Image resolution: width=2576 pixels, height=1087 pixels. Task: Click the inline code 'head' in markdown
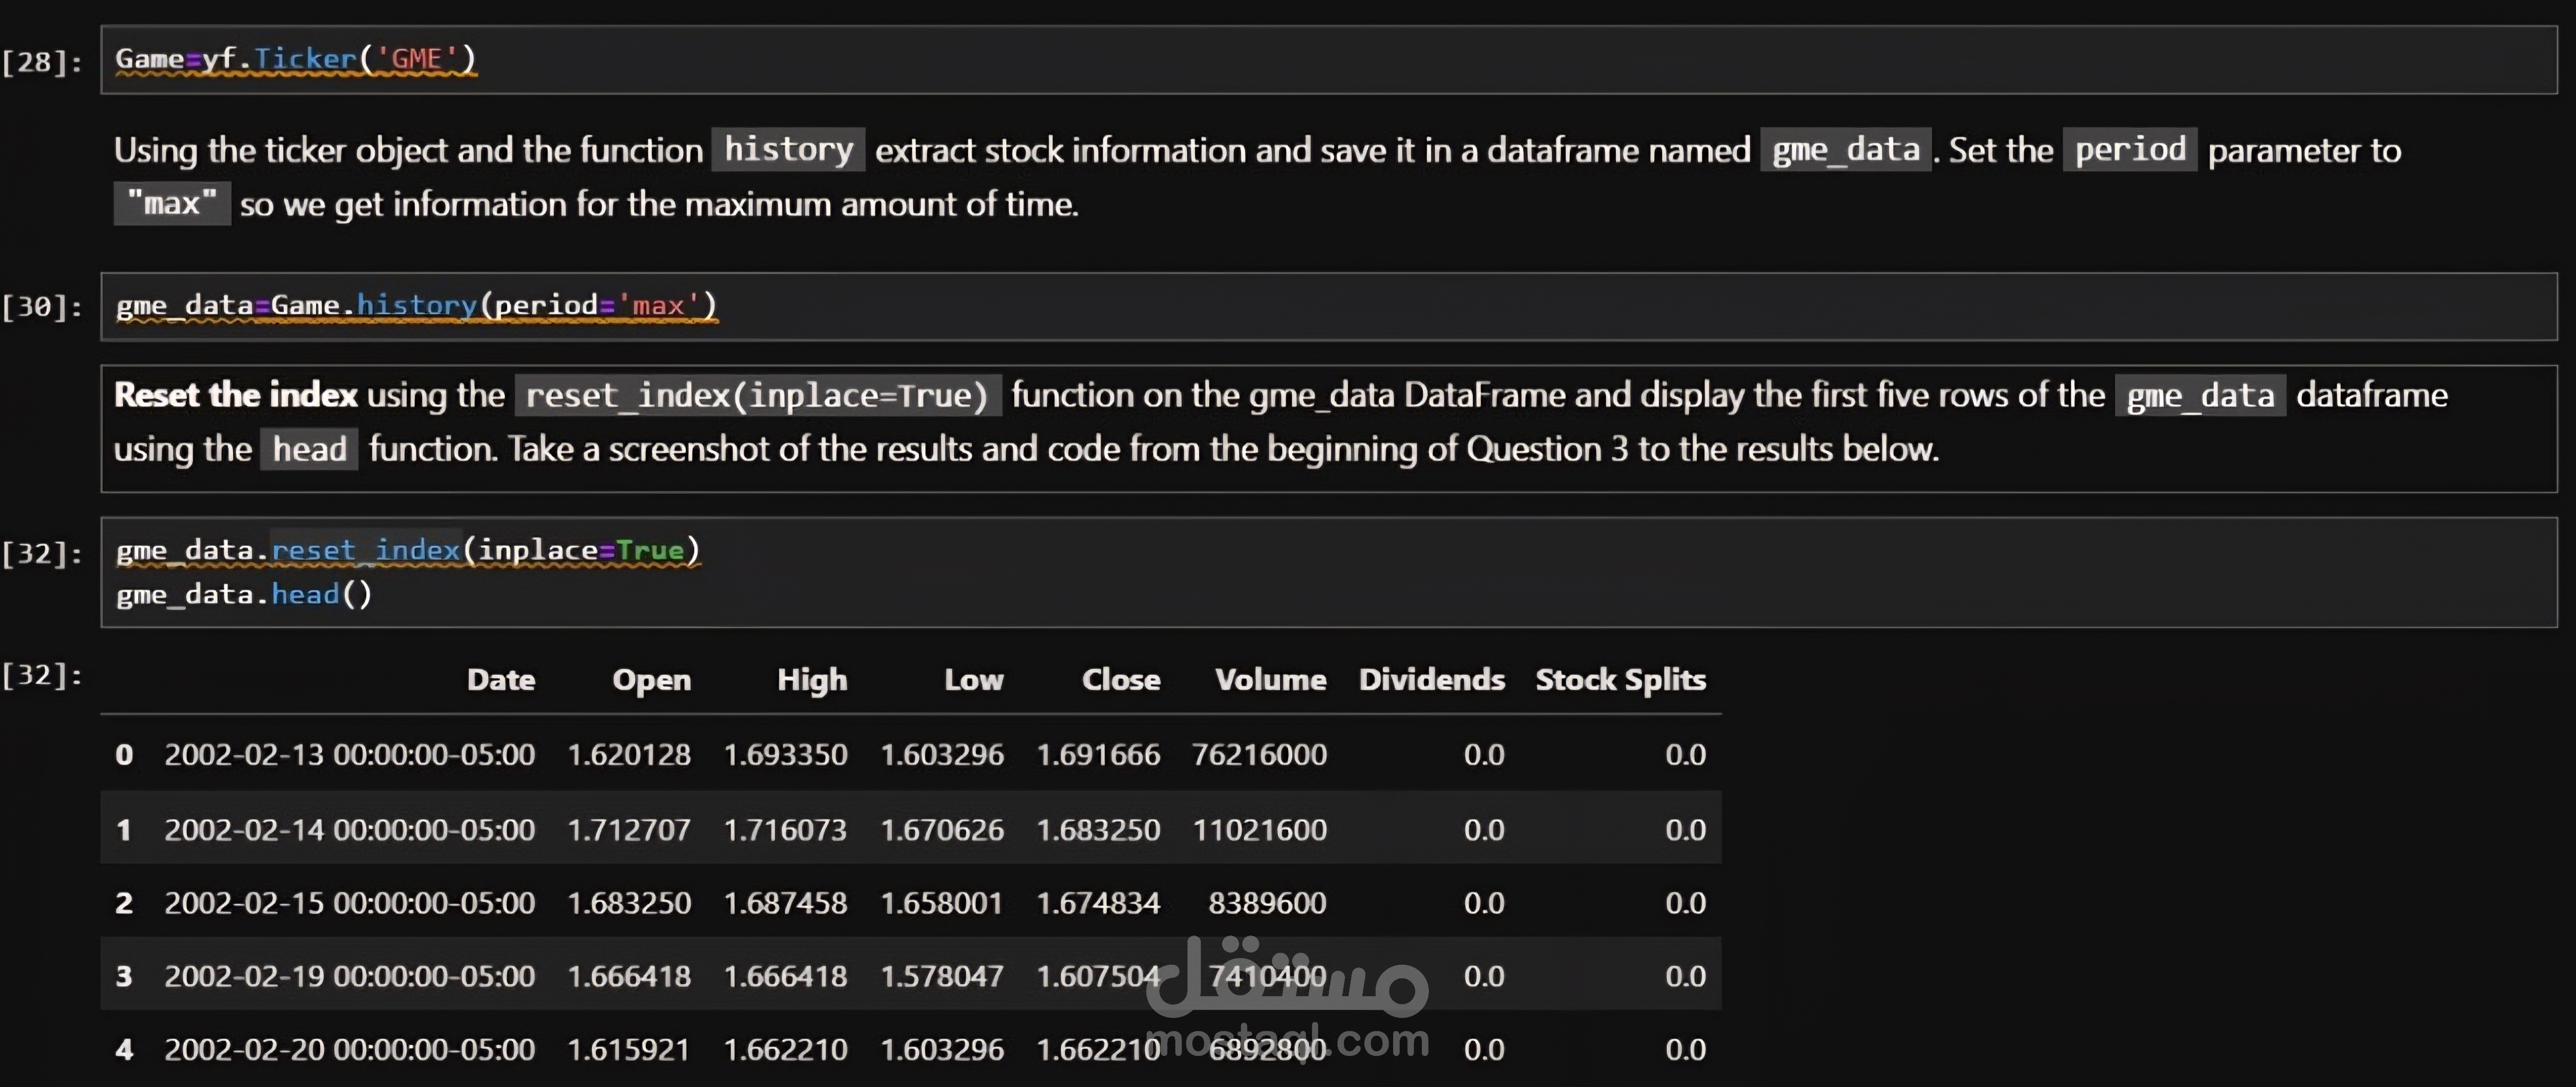coord(309,449)
